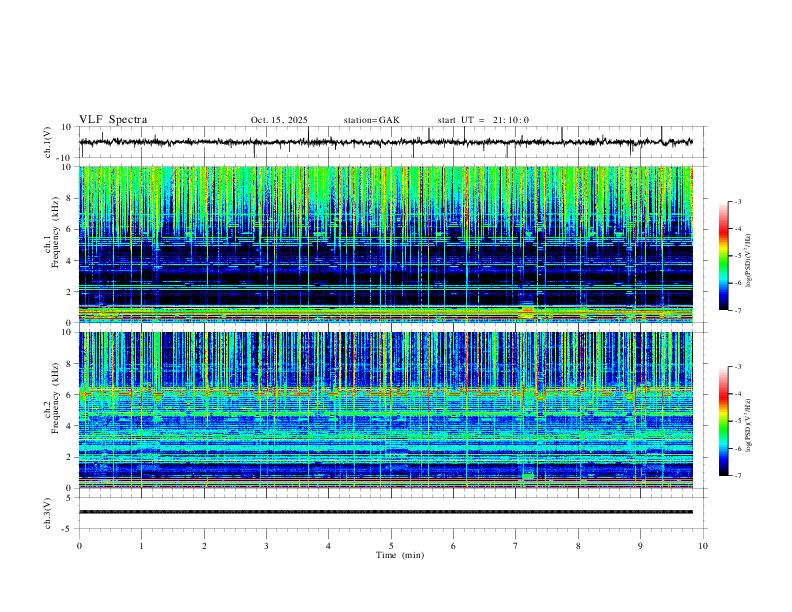Click the 'Time (min)' axis label
Screen dimensions: 792x612
[x=400, y=555]
